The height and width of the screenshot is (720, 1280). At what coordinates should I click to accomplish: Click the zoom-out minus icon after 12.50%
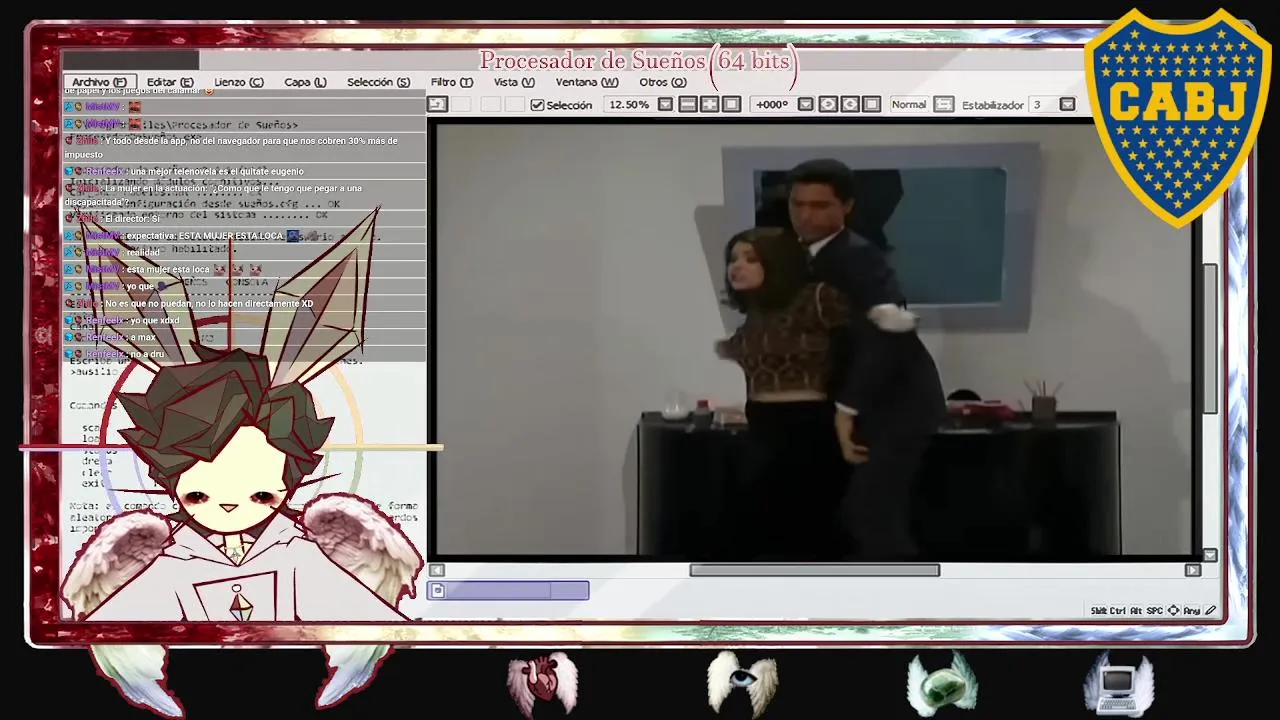tap(688, 104)
